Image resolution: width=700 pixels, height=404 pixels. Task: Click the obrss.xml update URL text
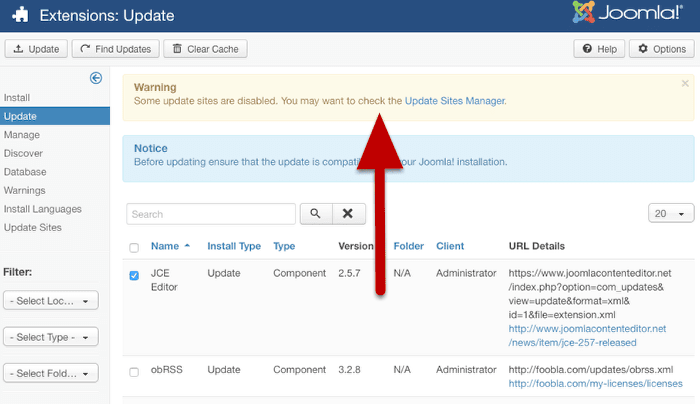591,370
